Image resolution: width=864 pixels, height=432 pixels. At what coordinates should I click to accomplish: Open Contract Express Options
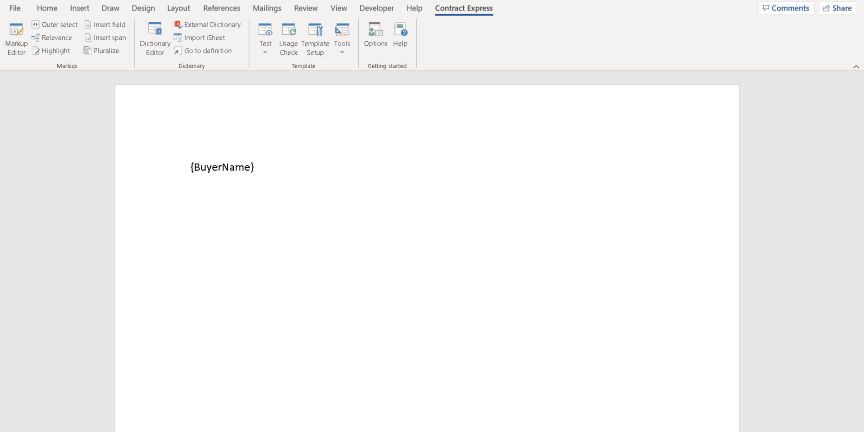tap(375, 35)
